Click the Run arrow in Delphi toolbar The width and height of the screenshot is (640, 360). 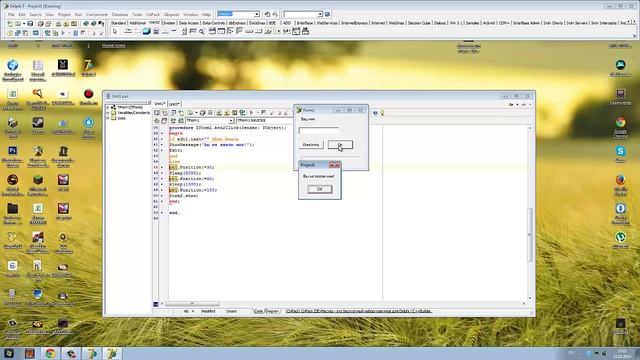(63, 33)
